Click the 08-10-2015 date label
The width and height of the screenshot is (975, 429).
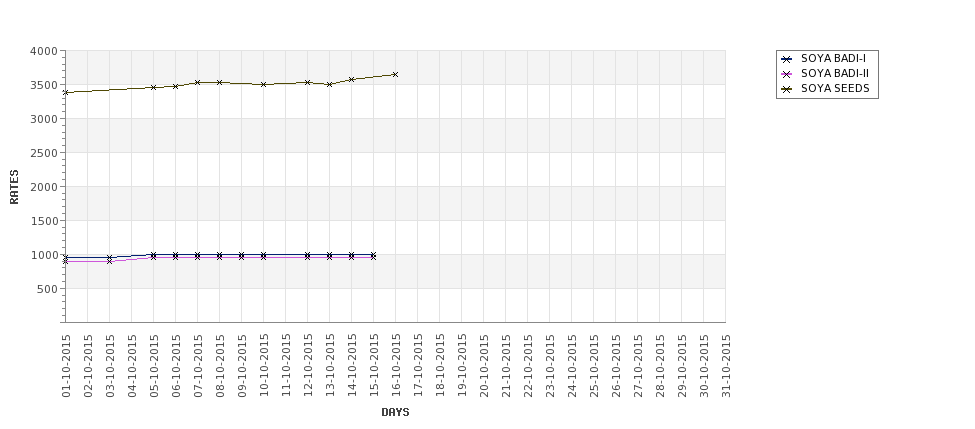[220, 366]
